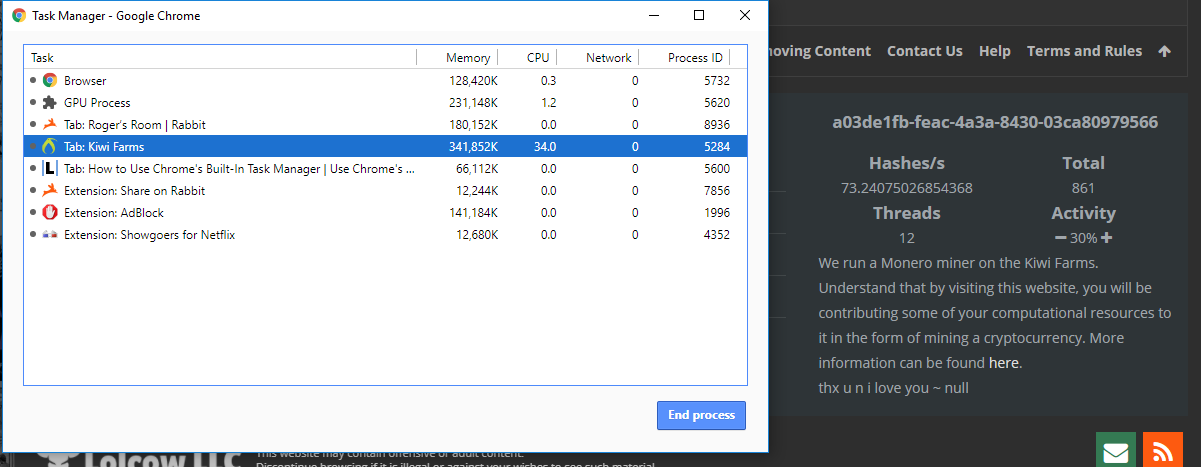Click Rabbit icon beside Roger's Room tab
This screenshot has height=468, width=1201.
(49, 125)
